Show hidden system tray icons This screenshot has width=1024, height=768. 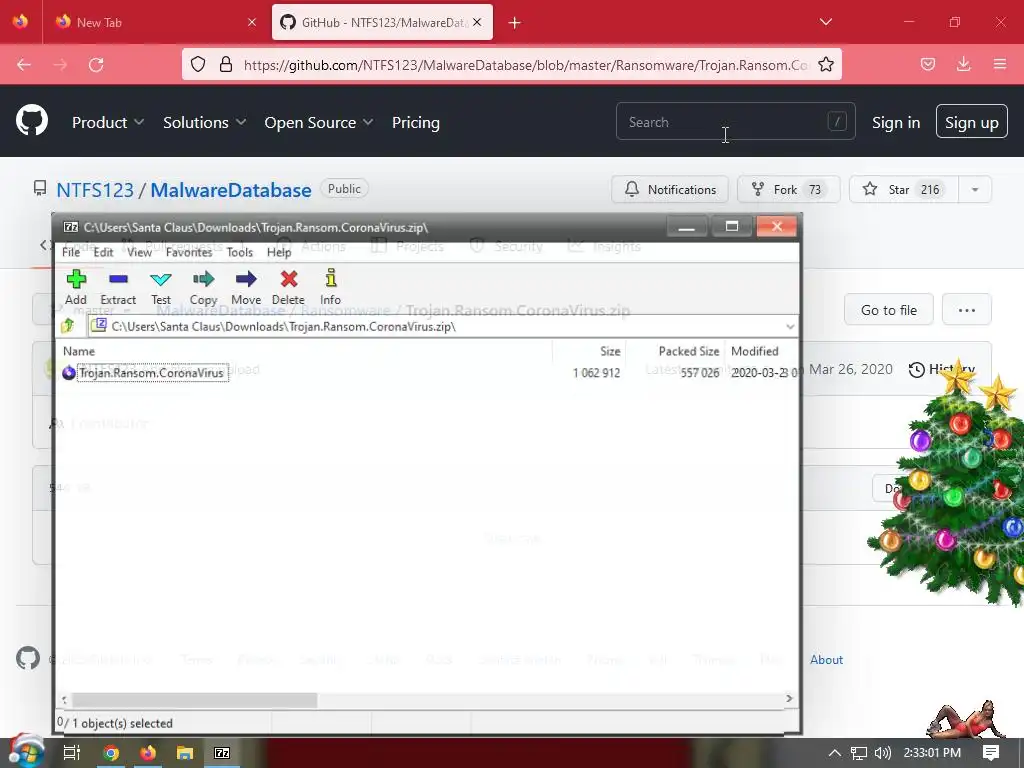[834, 753]
